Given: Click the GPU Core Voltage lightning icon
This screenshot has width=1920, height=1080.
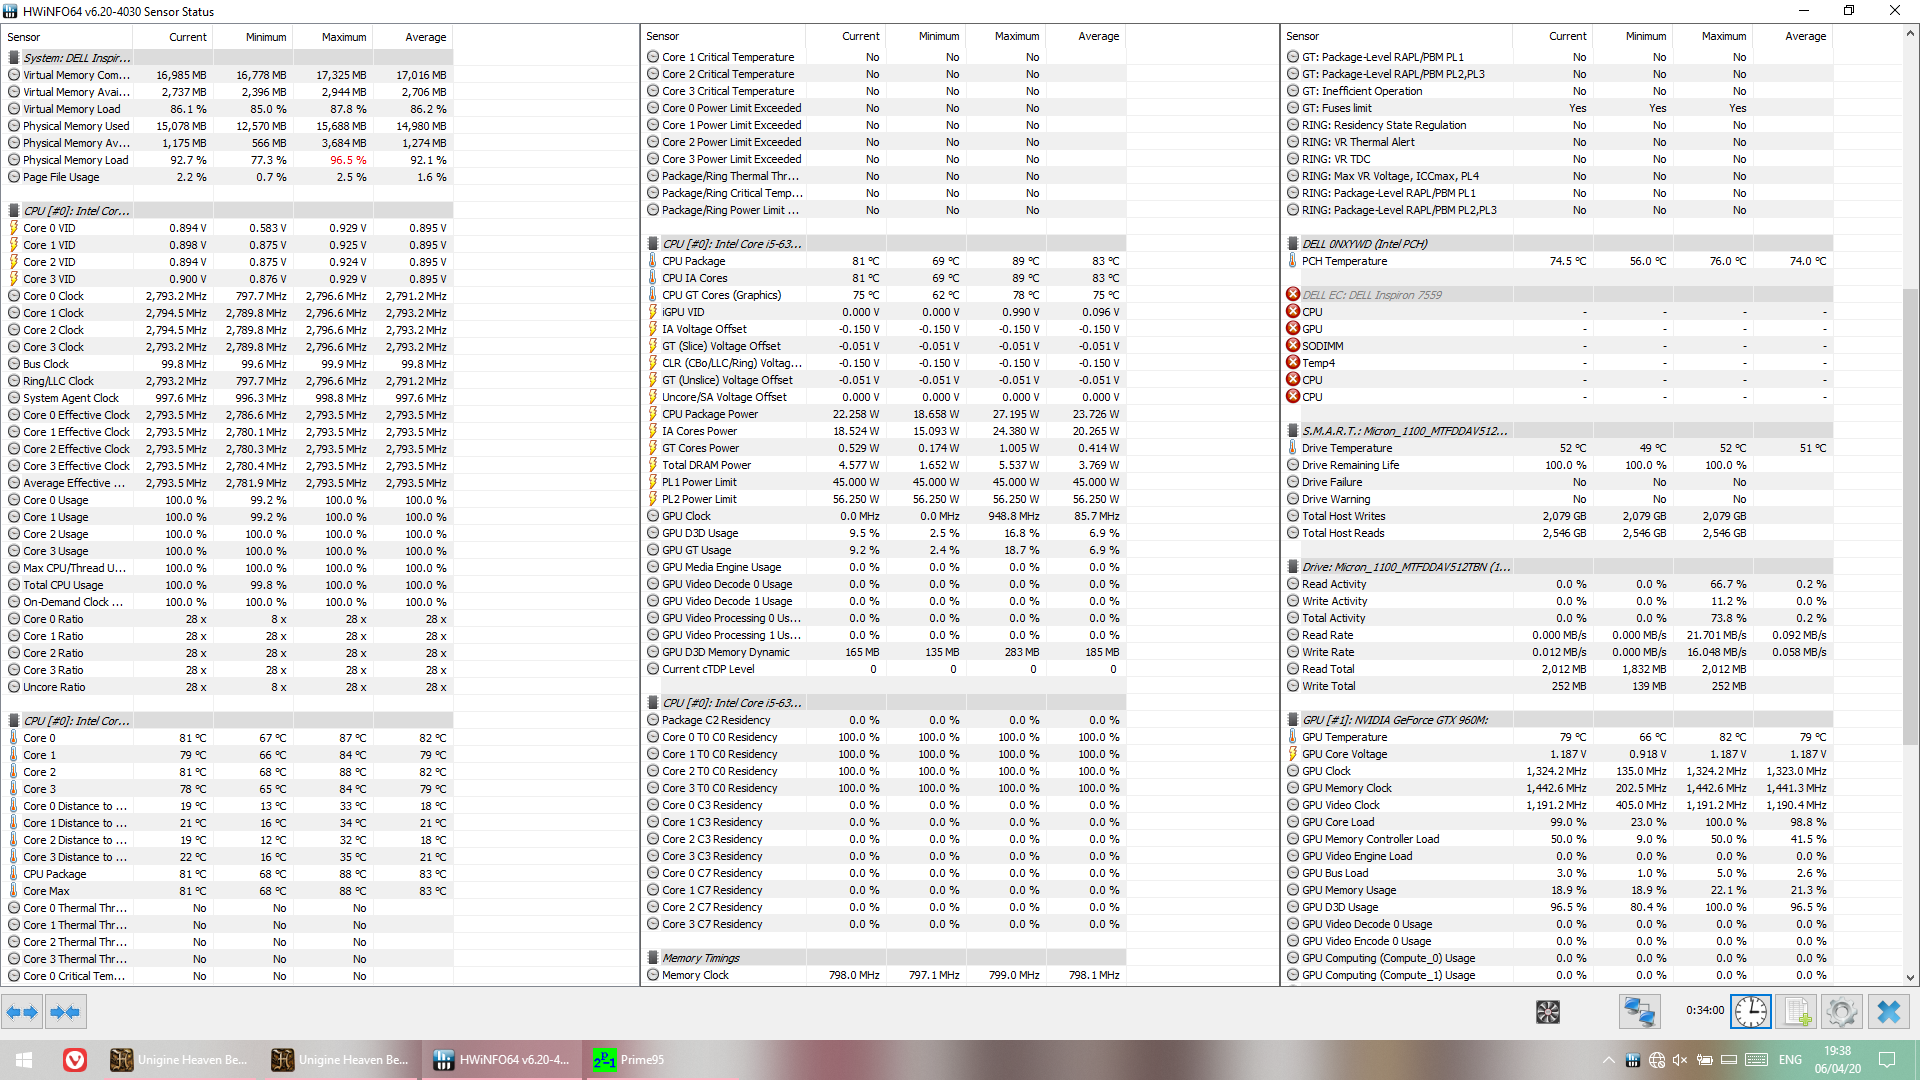Looking at the screenshot, I should [1293, 754].
